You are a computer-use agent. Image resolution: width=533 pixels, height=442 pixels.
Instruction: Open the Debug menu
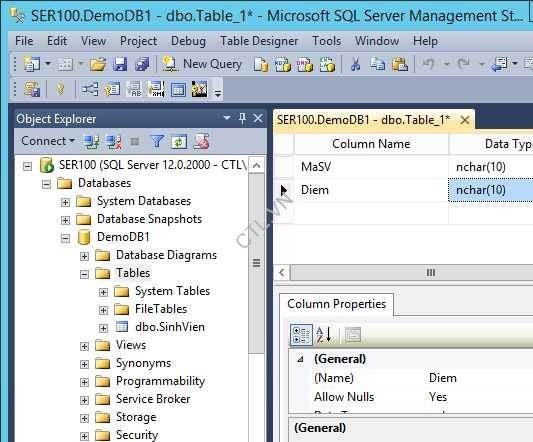tap(188, 41)
